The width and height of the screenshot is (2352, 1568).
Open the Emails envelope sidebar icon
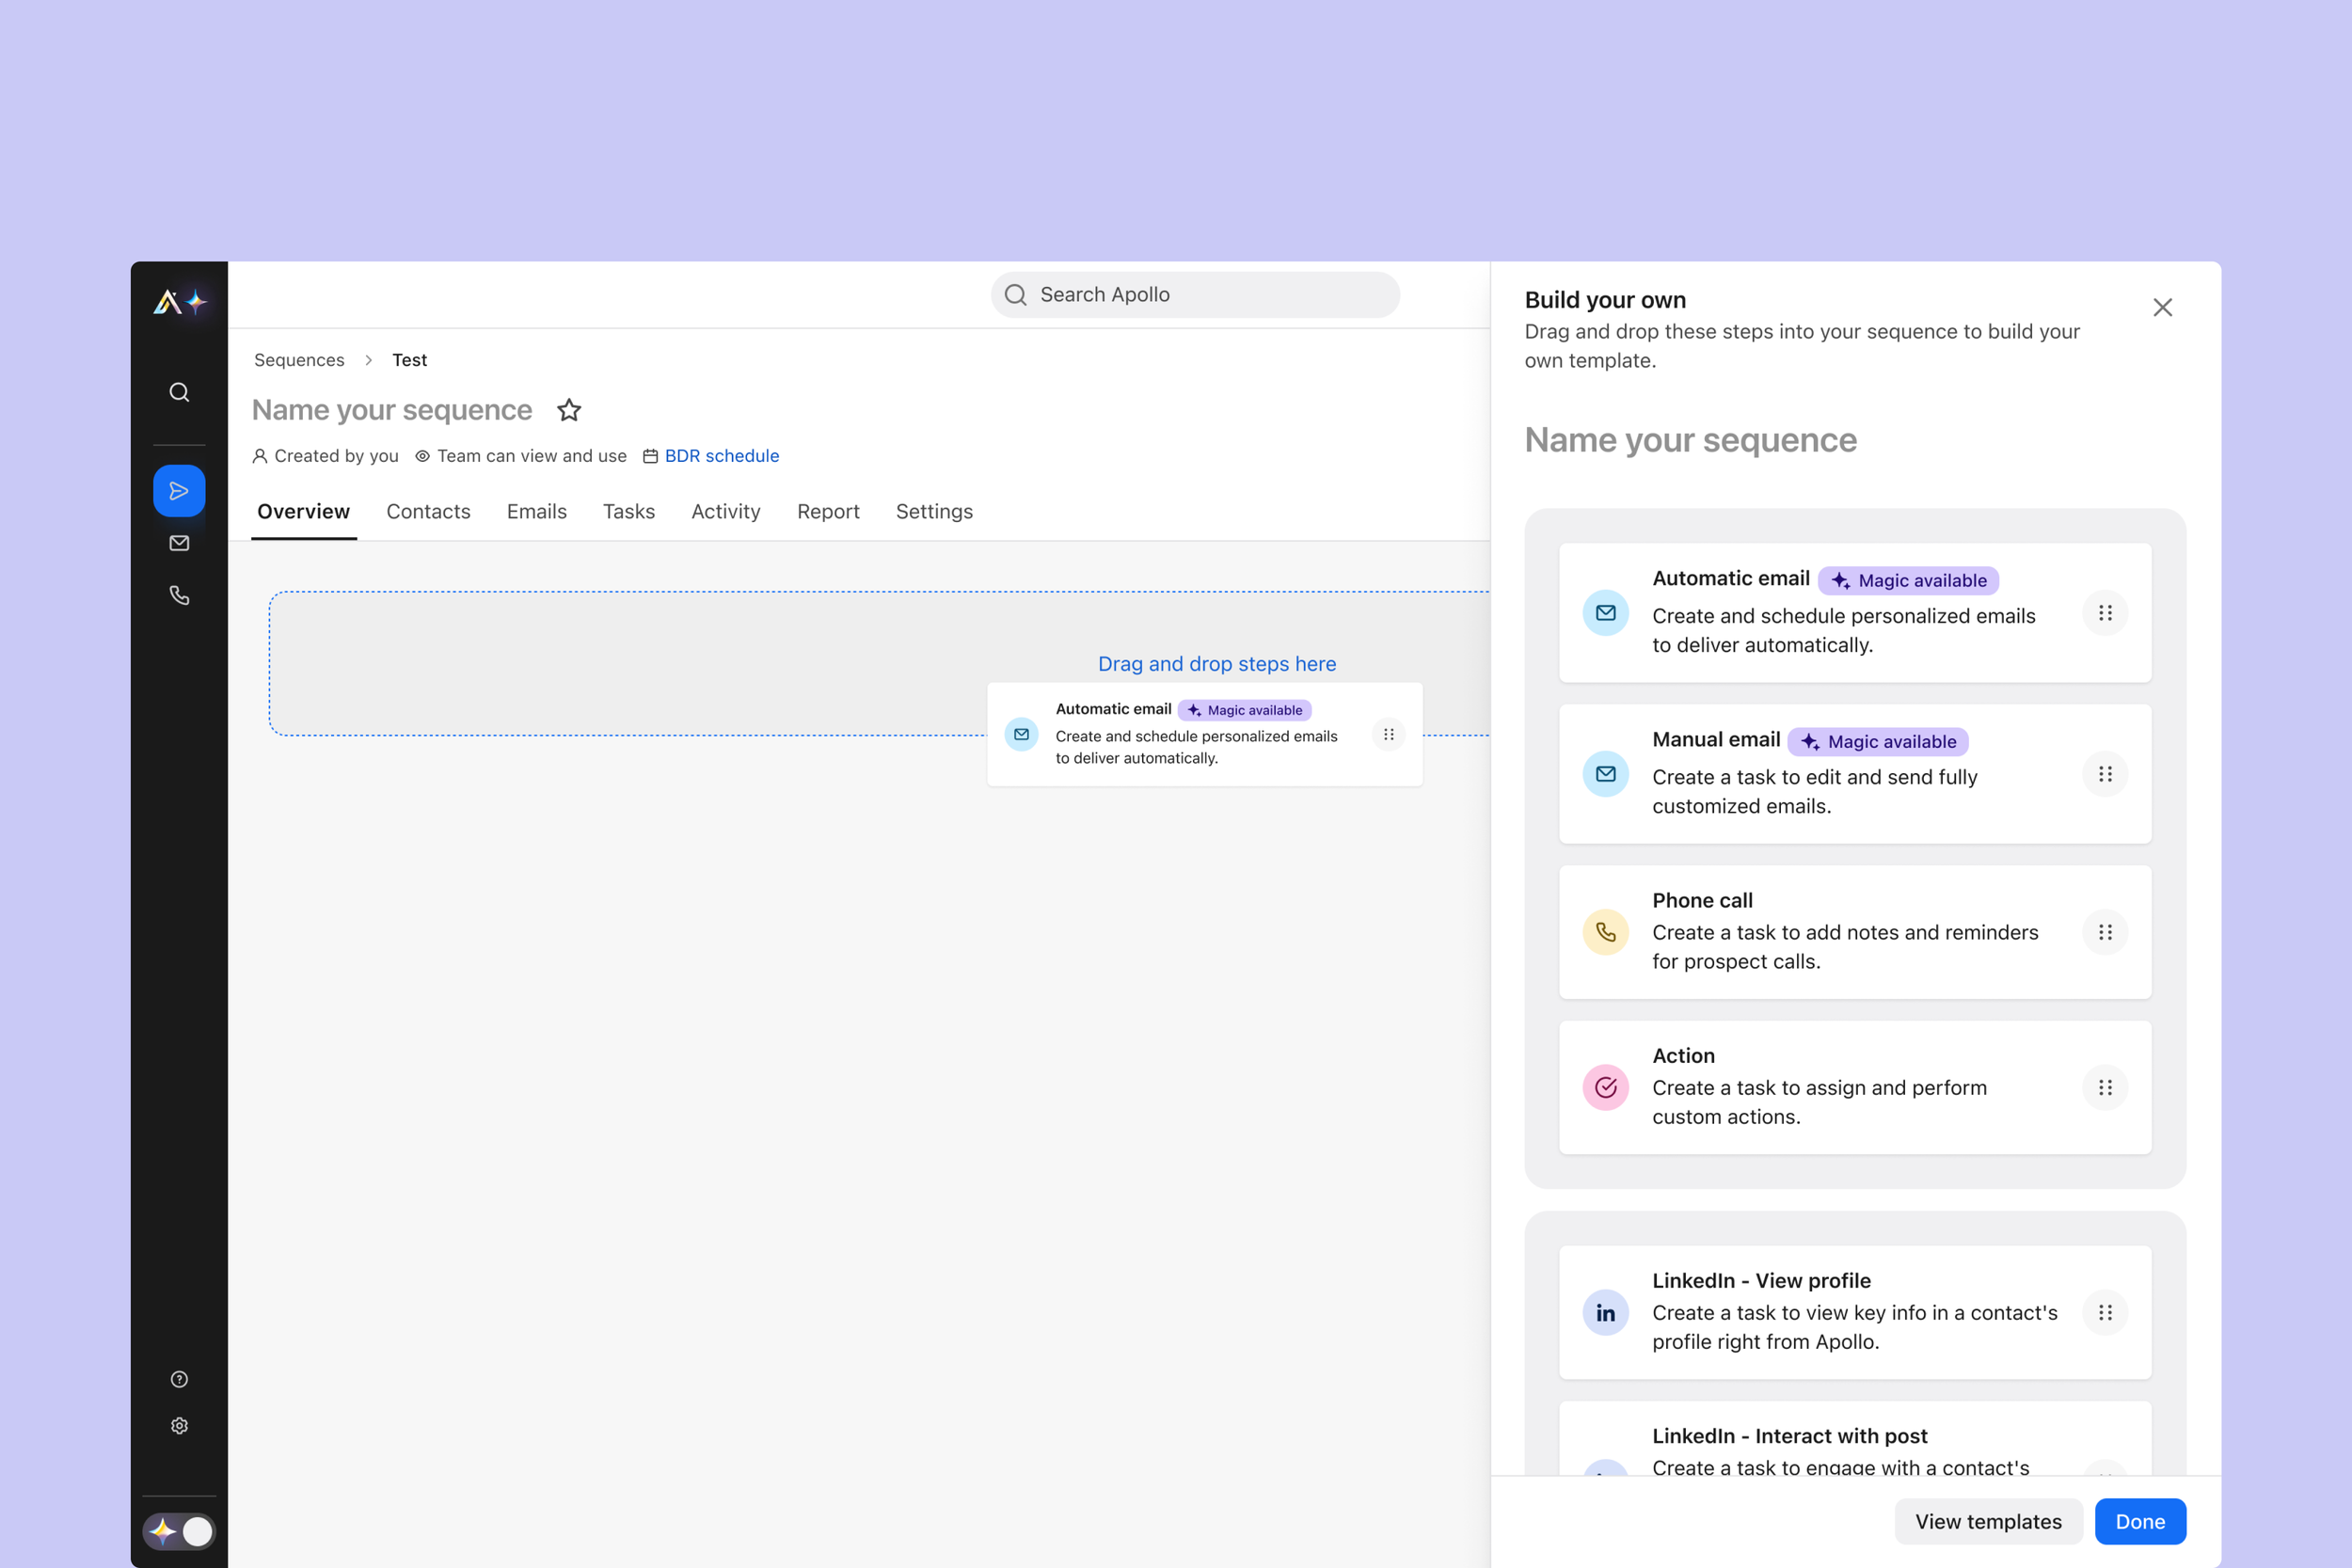pyautogui.click(x=179, y=543)
